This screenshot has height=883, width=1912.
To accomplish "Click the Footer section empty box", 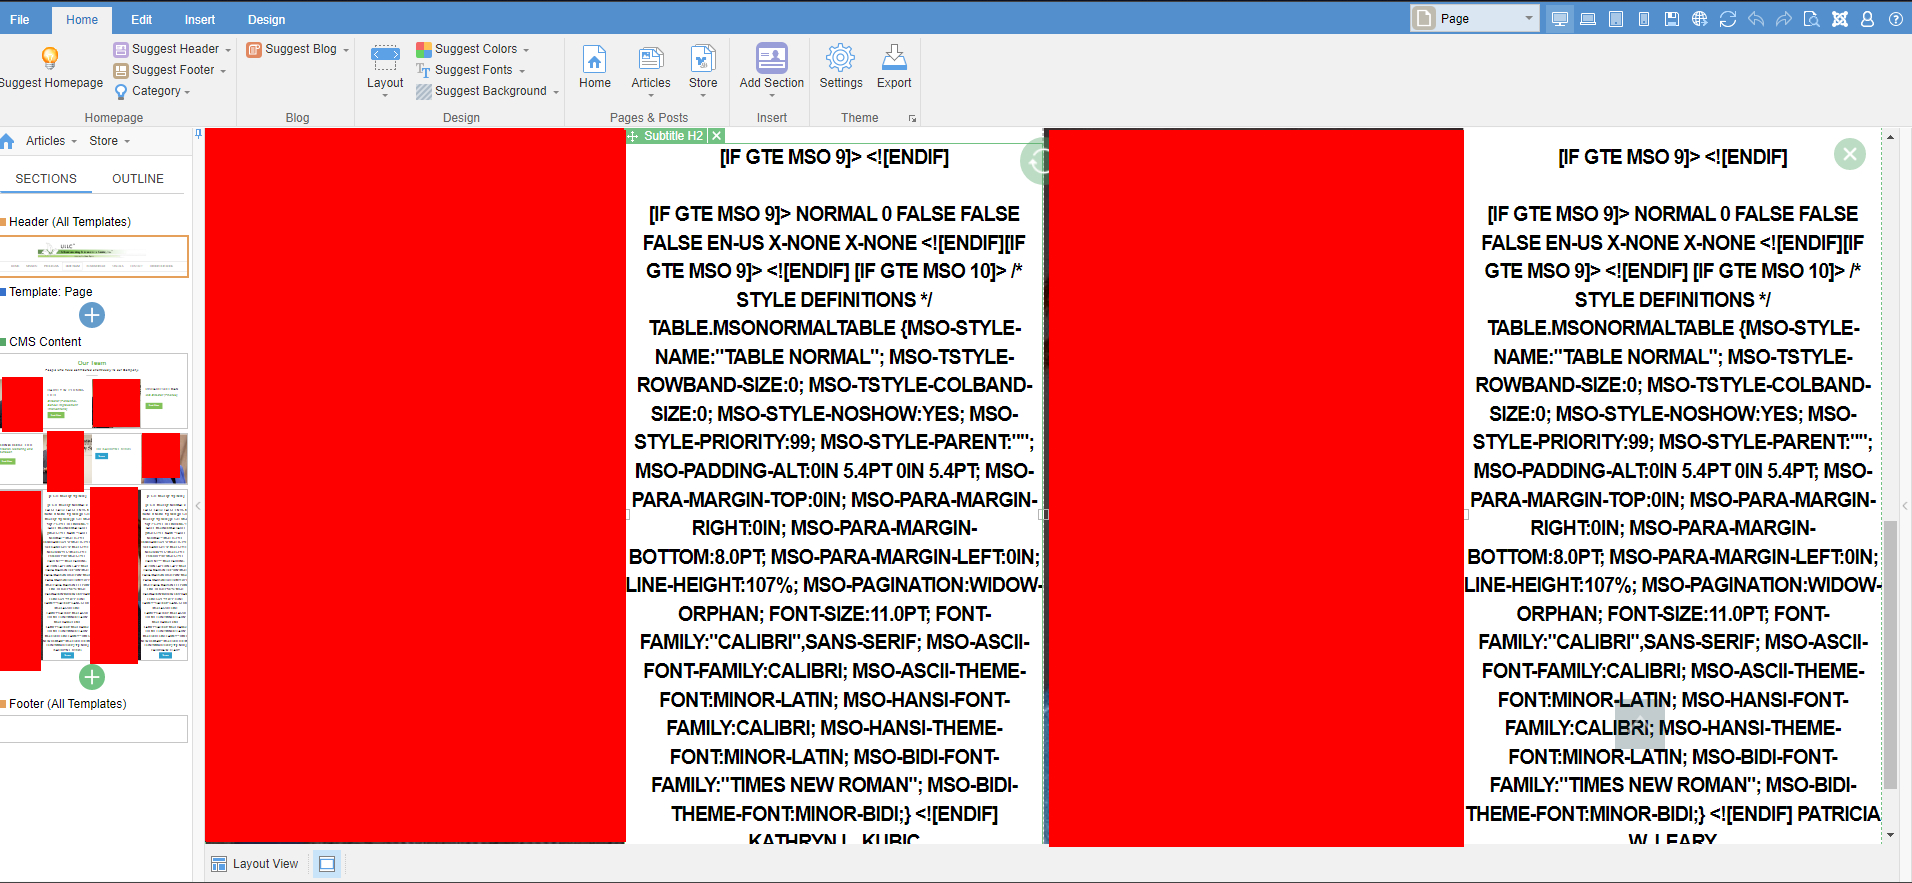I will (94, 729).
